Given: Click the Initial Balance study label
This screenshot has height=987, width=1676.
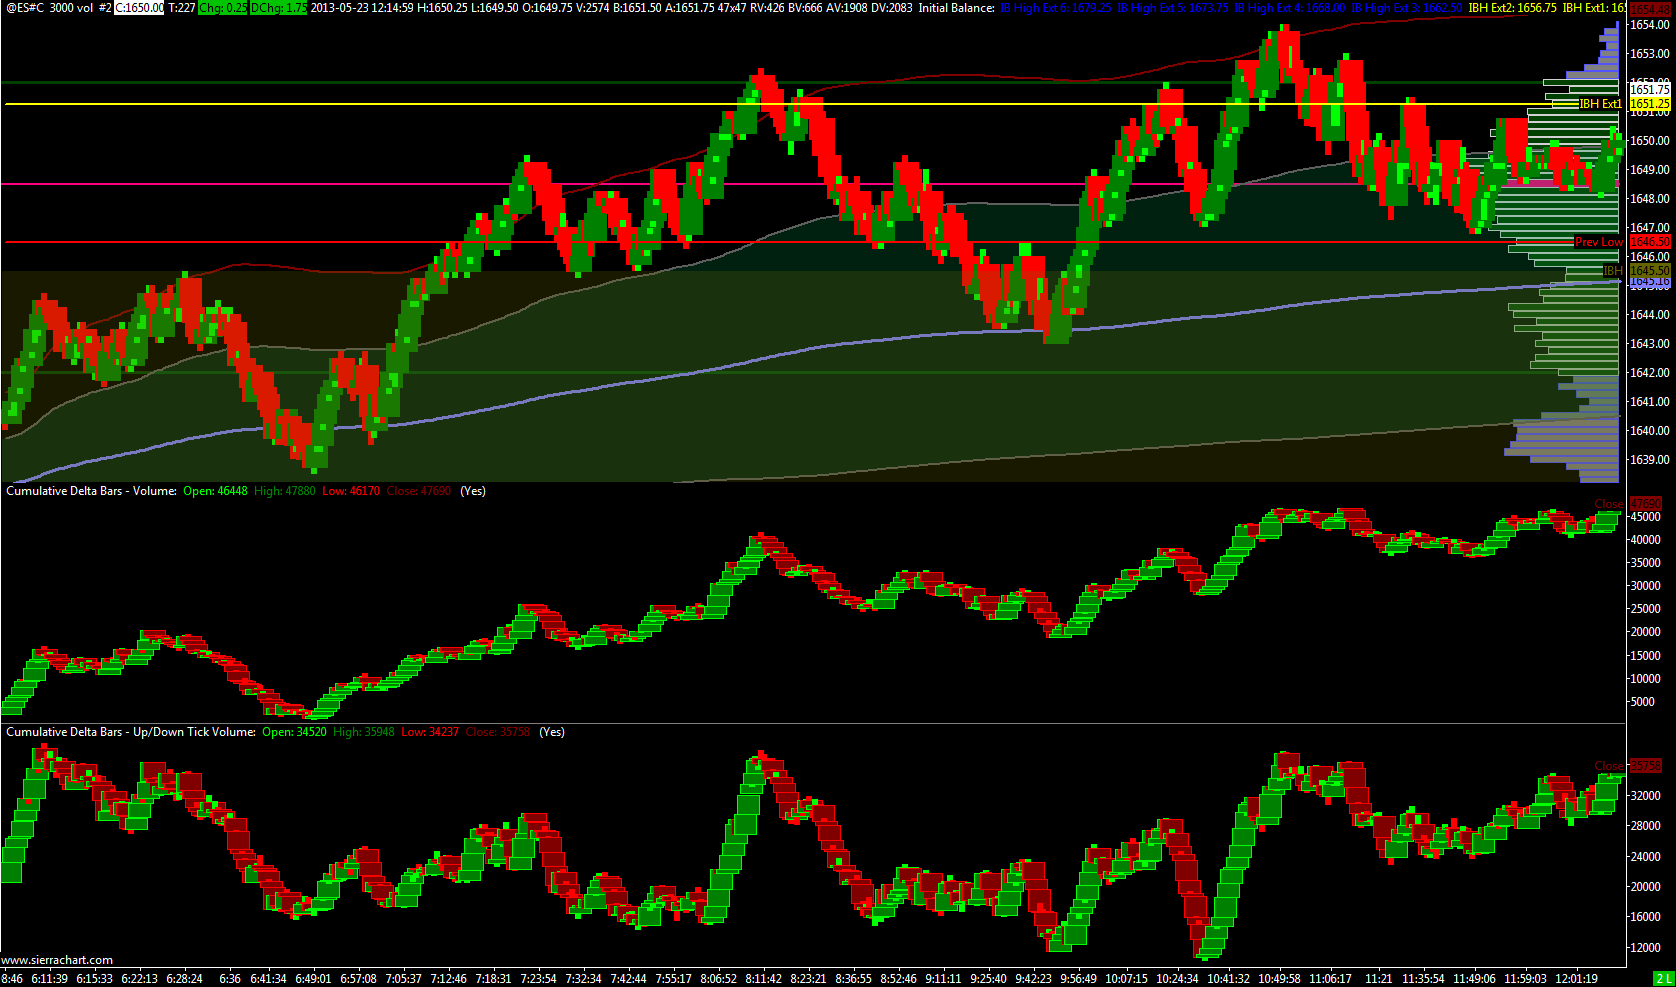Looking at the screenshot, I should pos(957,8).
